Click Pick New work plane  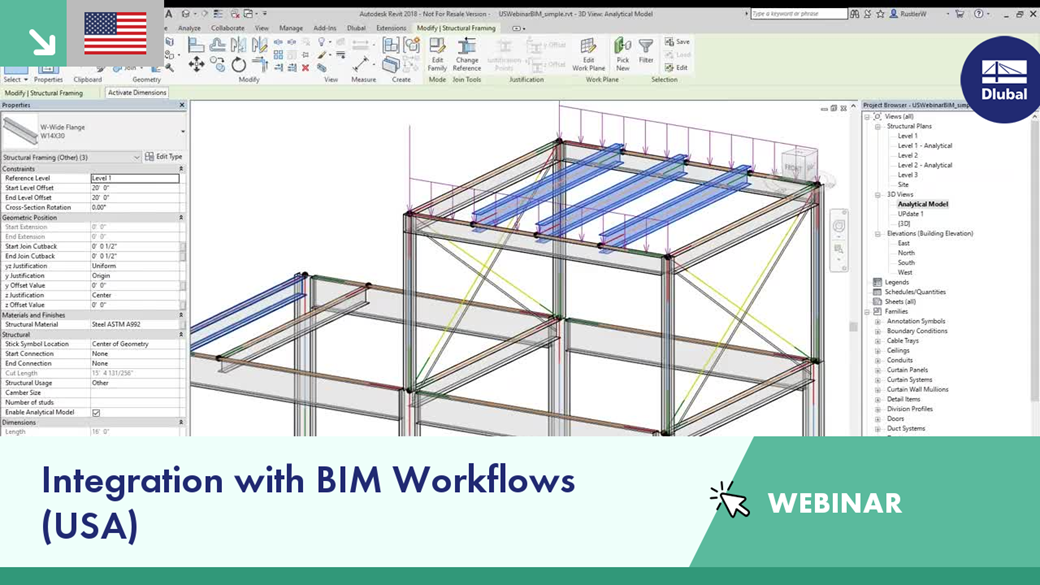[x=622, y=54]
